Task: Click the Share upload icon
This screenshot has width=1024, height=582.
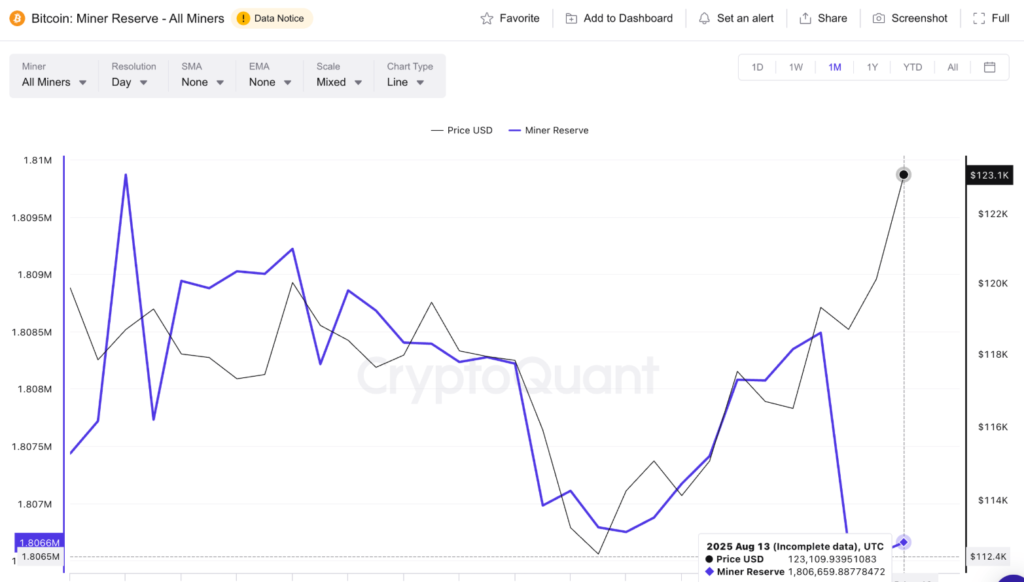Action: pyautogui.click(x=805, y=18)
